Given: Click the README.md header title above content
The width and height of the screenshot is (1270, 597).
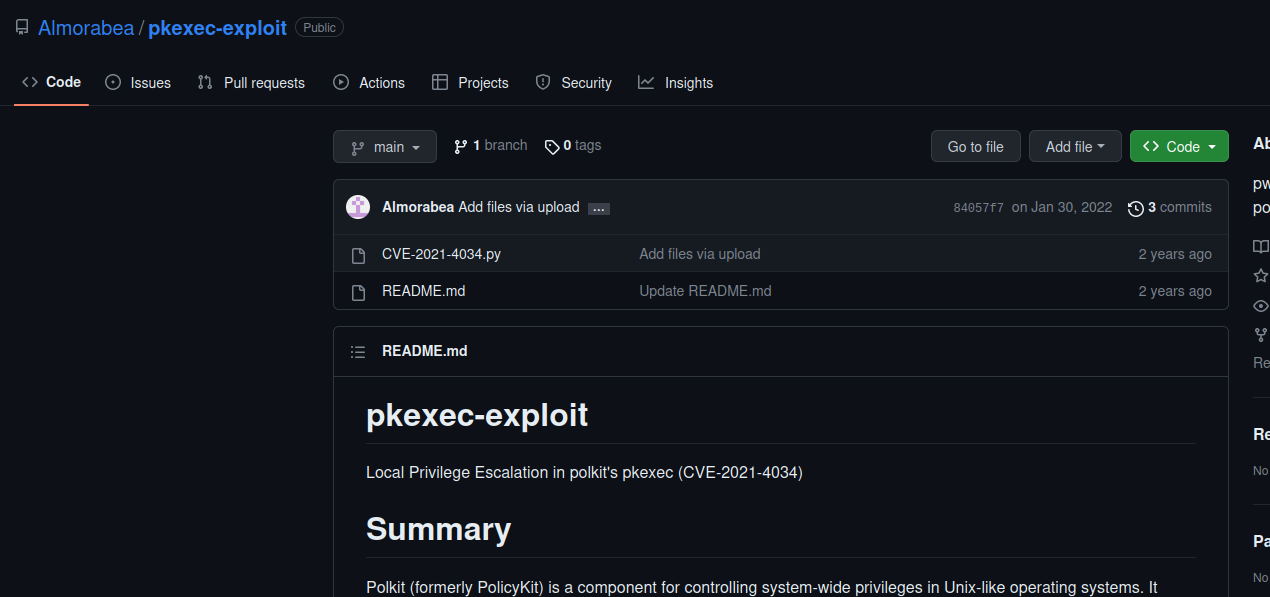Looking at the screenshot, I should [x=424, y=351].
